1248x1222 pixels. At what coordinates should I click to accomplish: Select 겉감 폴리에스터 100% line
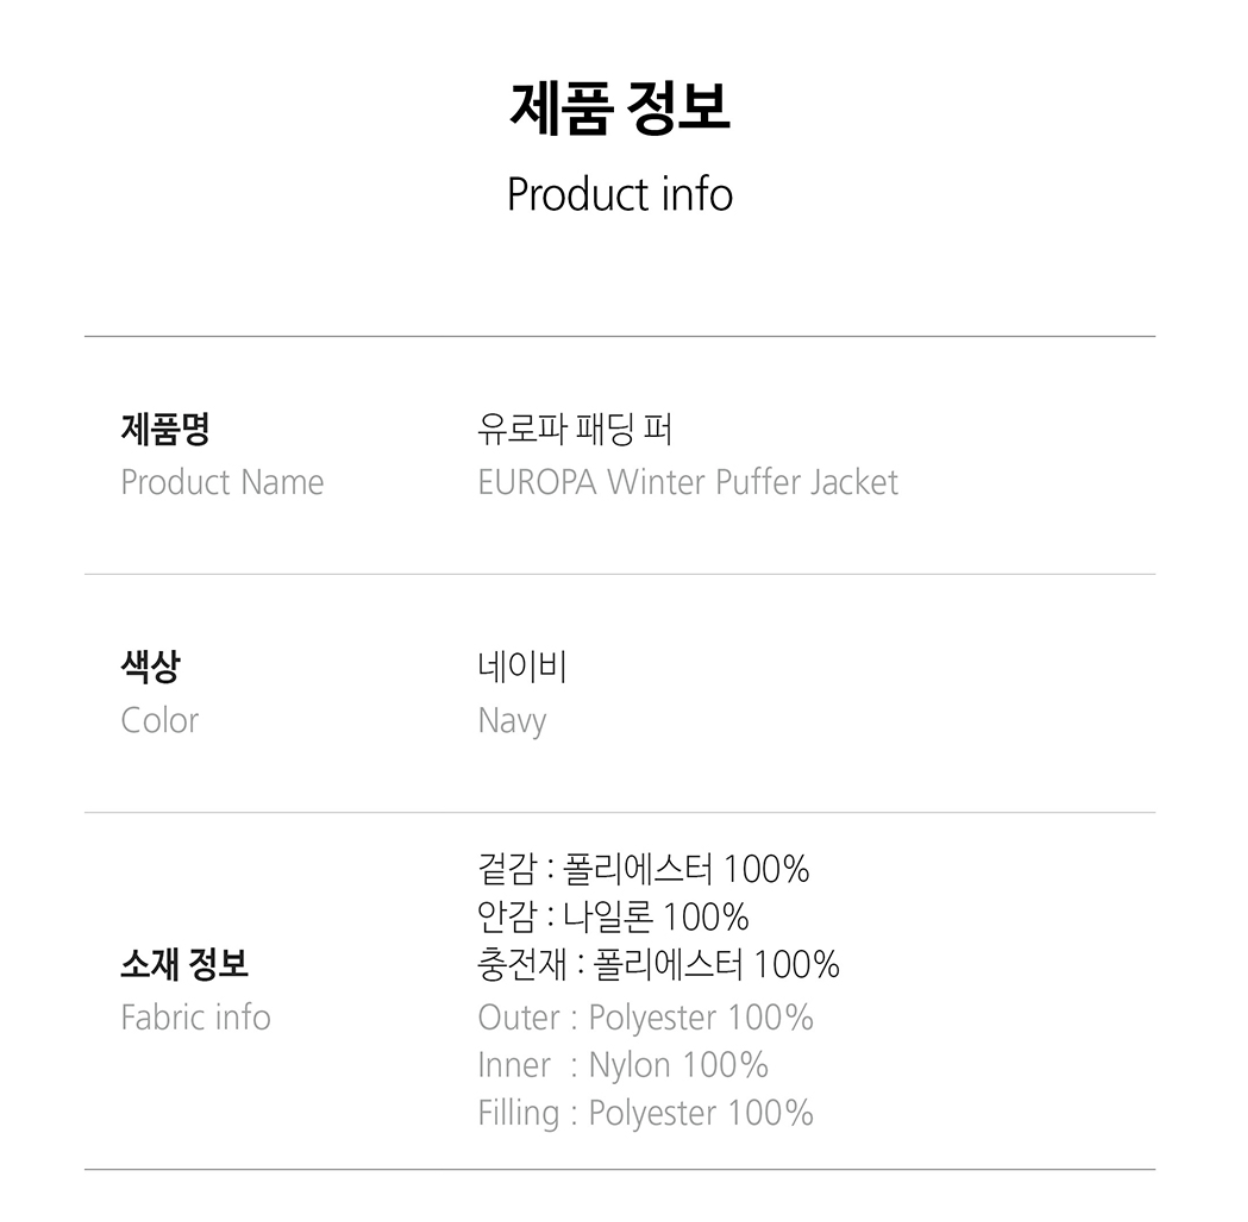tap(643, 869)
